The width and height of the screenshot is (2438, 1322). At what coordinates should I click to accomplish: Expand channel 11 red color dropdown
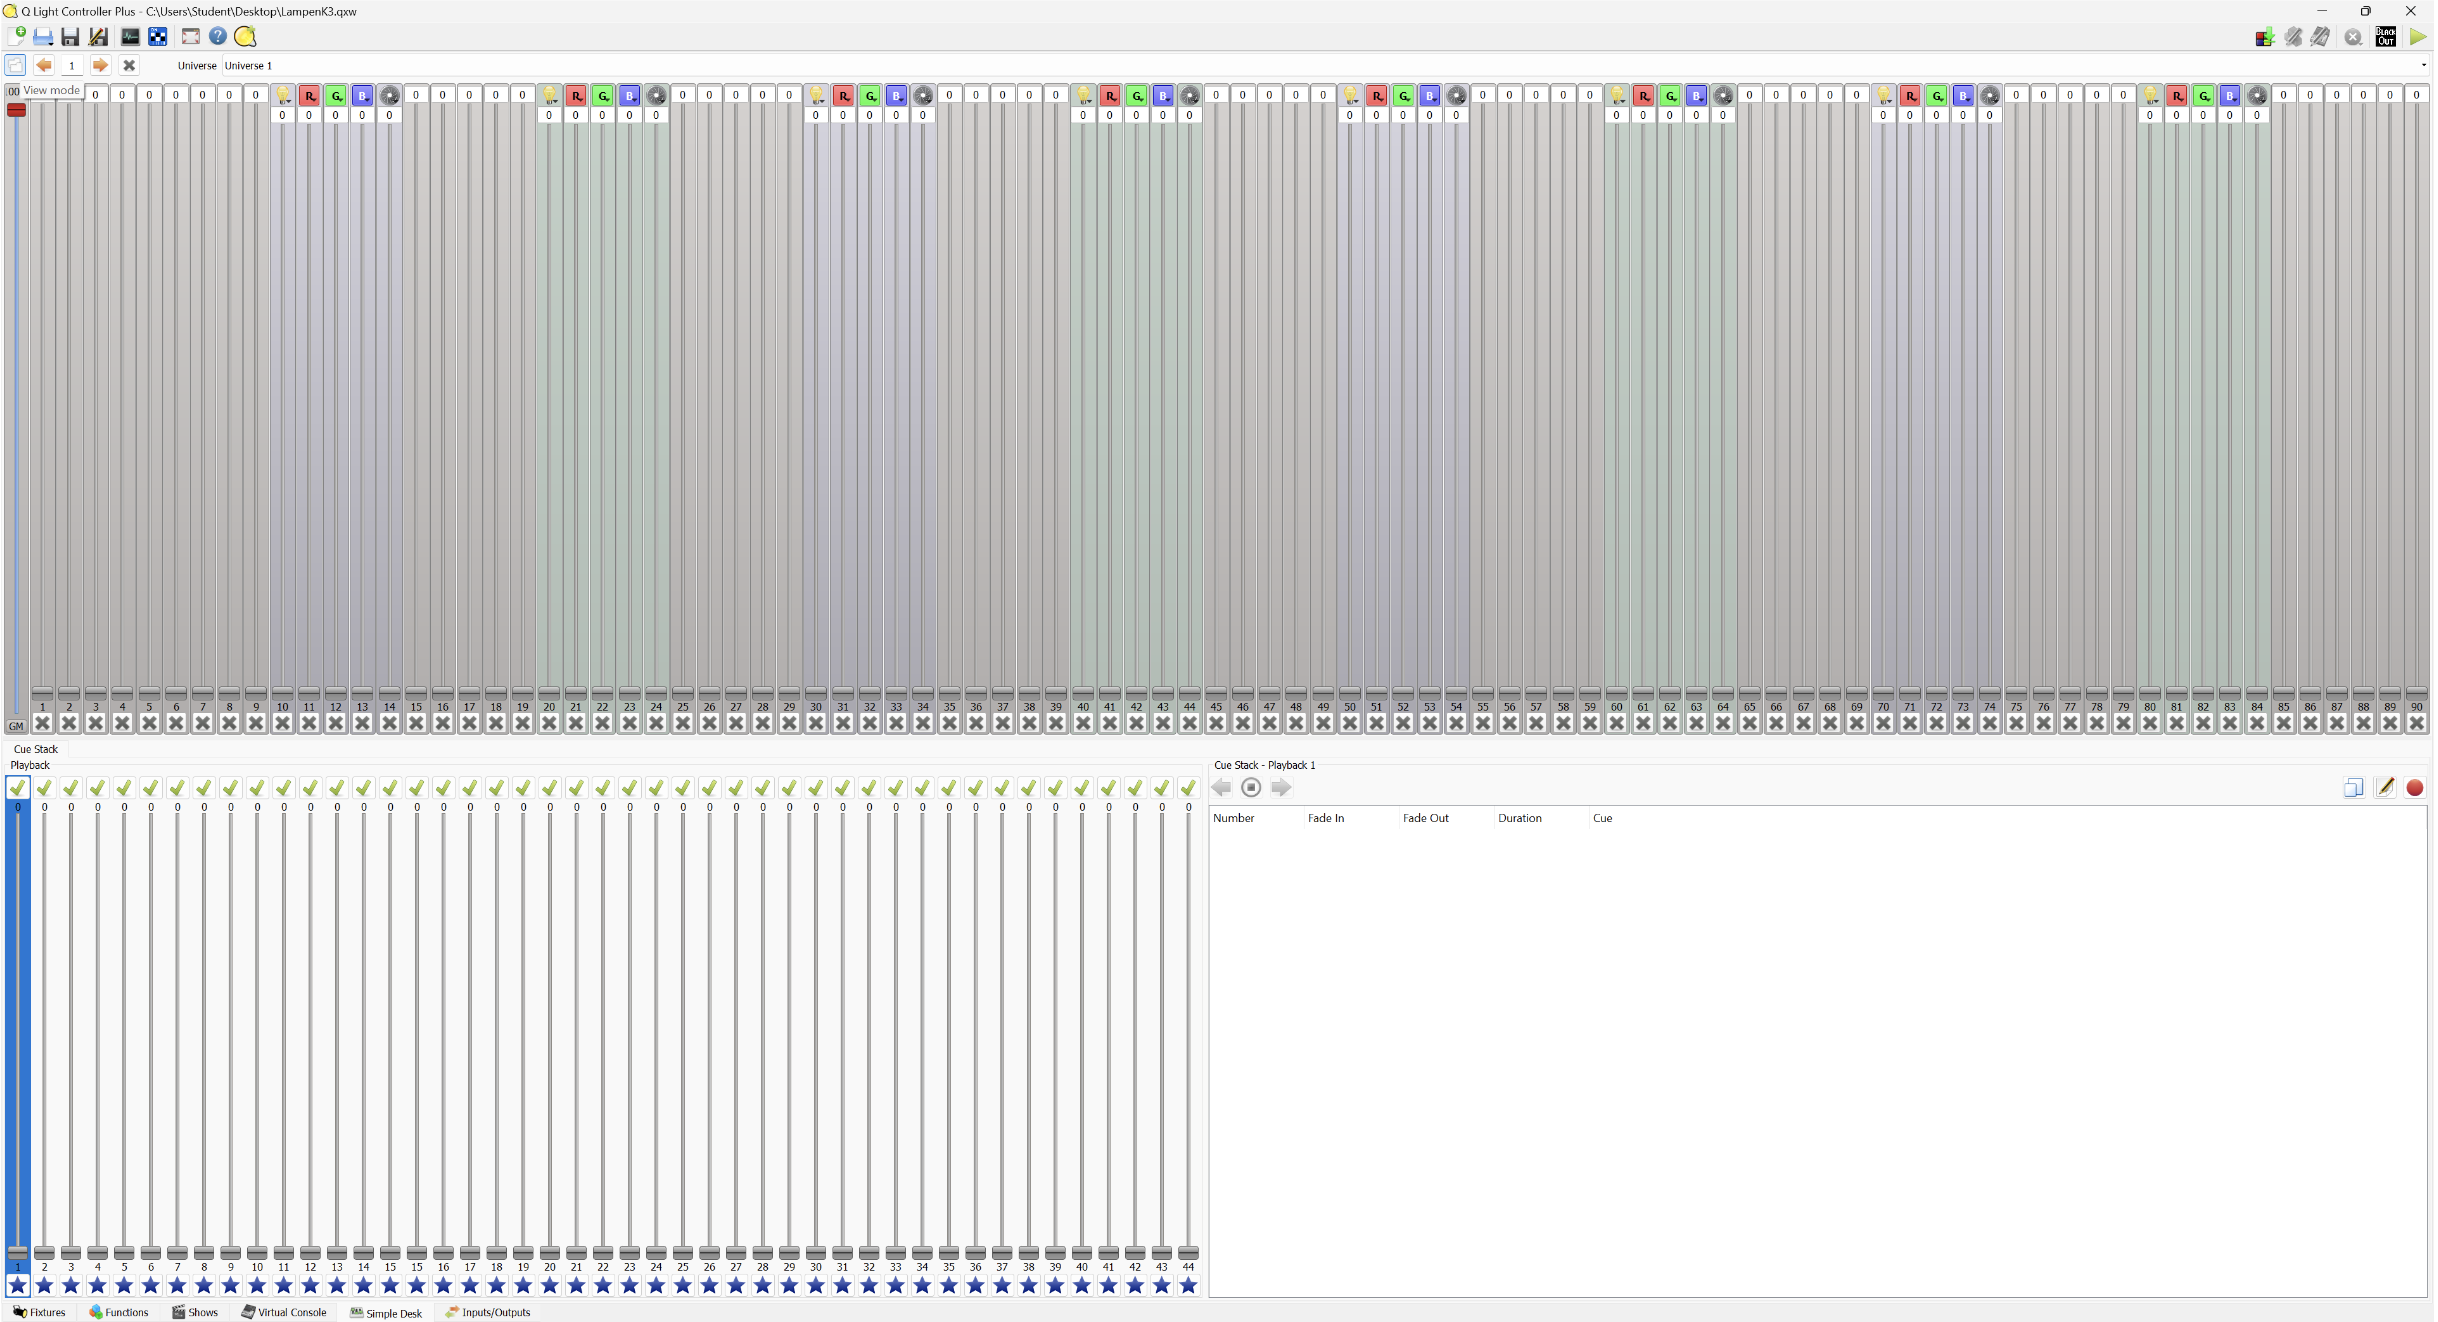[310, 95]
